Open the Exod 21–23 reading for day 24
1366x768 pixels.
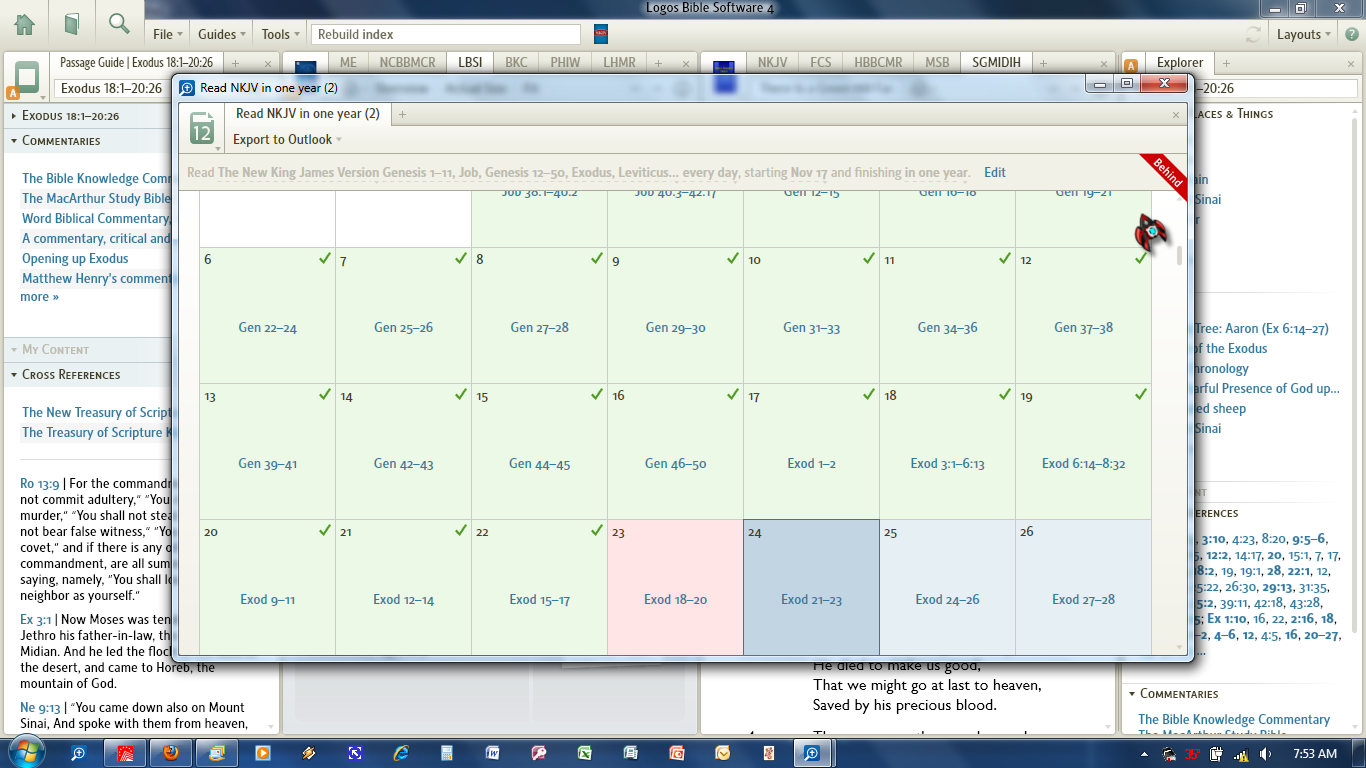tap(812, 599)
